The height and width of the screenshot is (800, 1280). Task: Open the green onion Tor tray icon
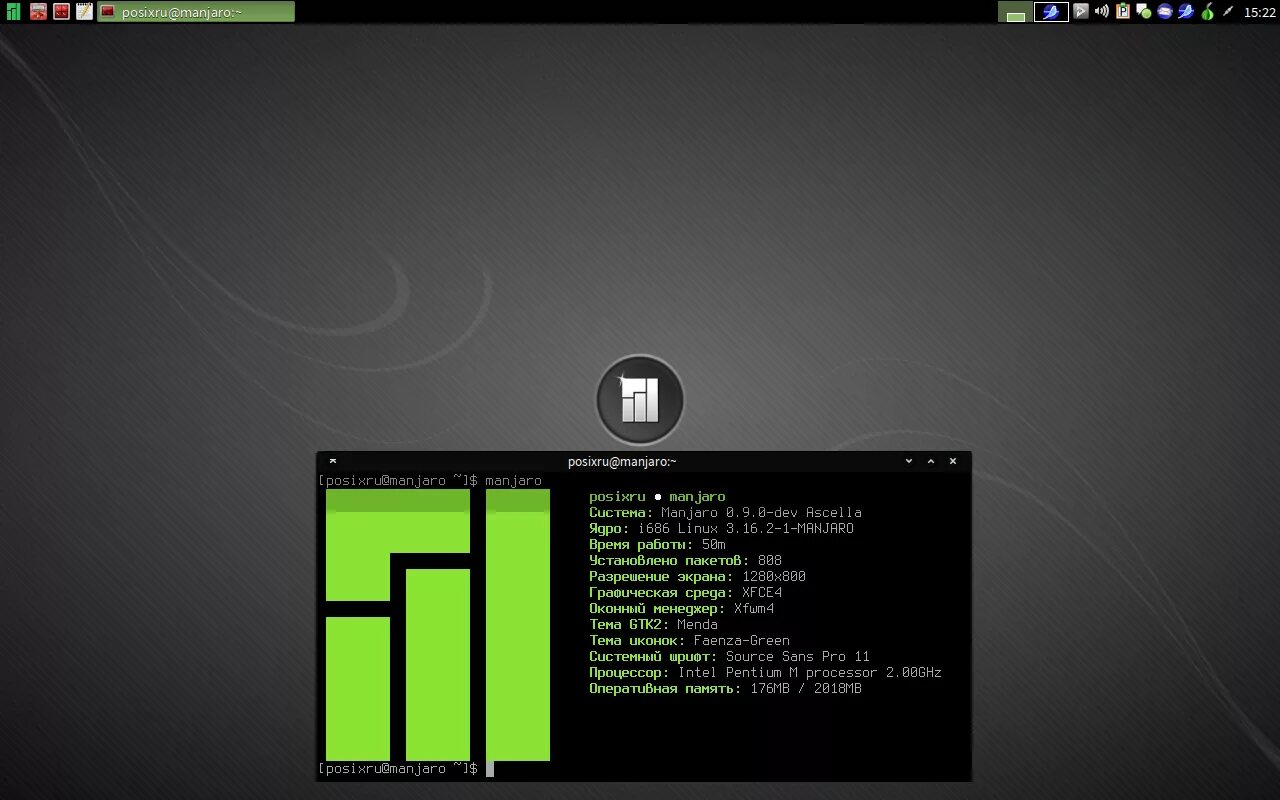(1207, 12)
